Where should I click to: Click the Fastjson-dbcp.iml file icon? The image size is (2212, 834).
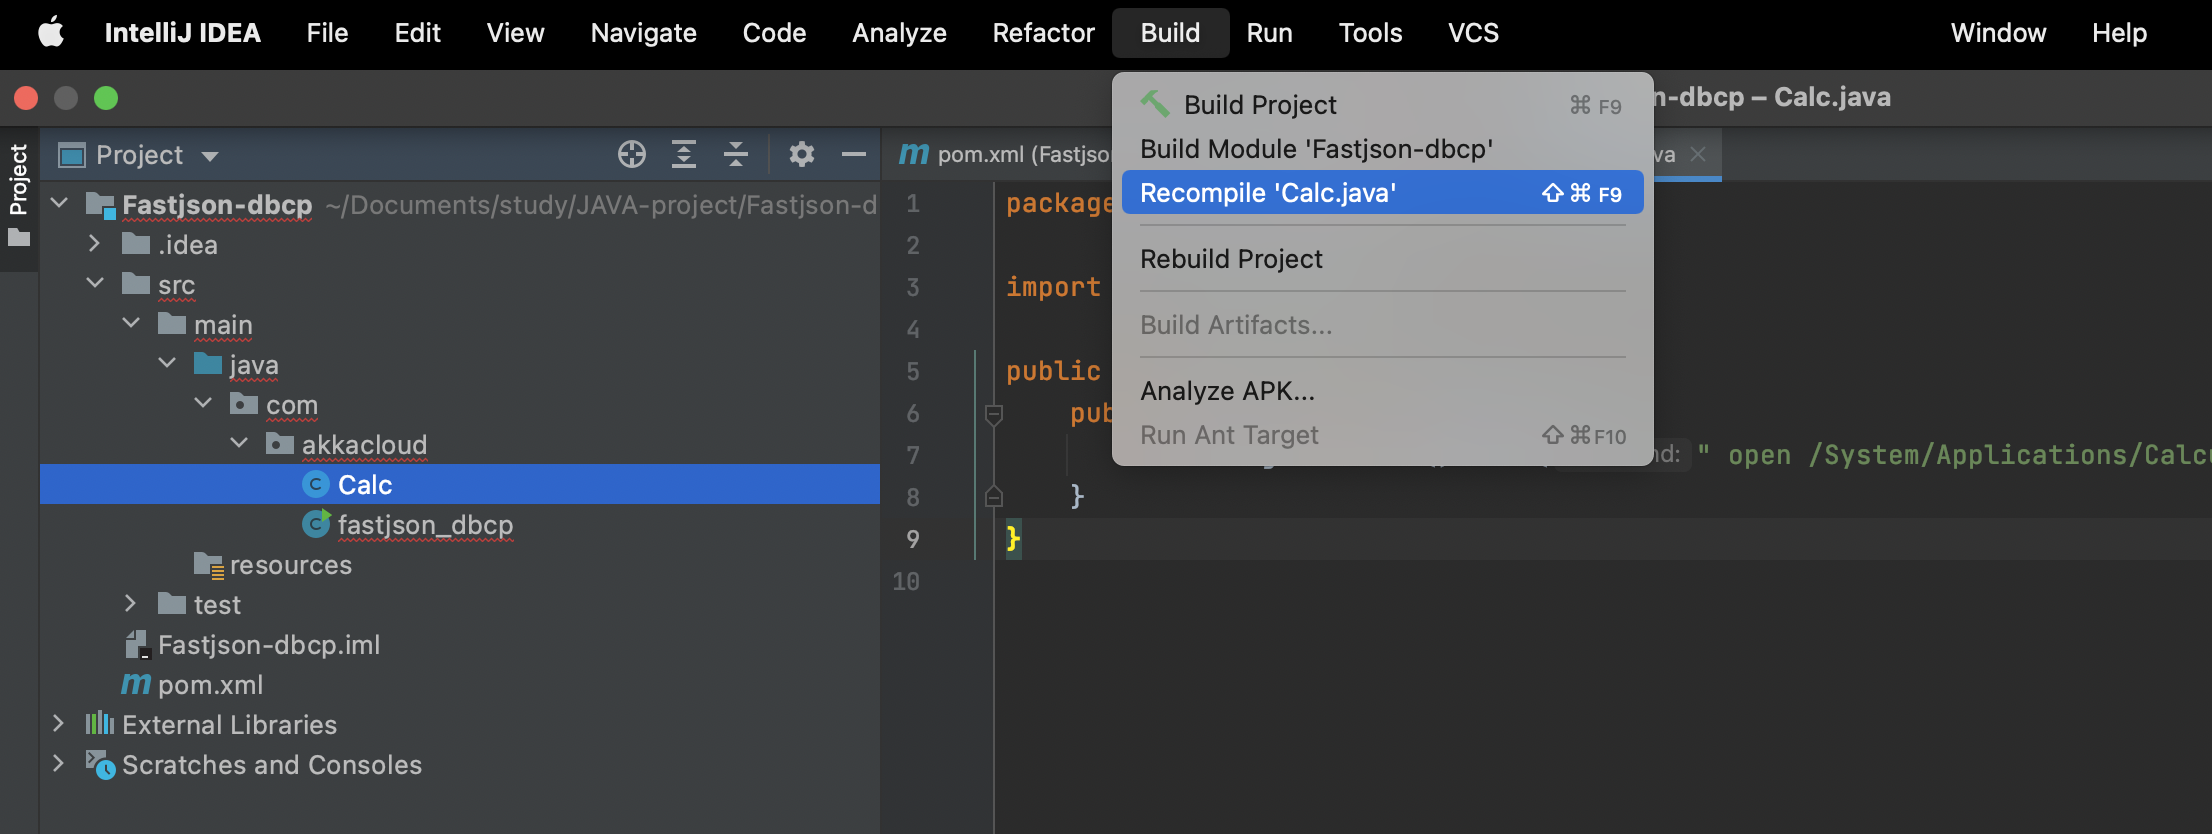point(138,644)
